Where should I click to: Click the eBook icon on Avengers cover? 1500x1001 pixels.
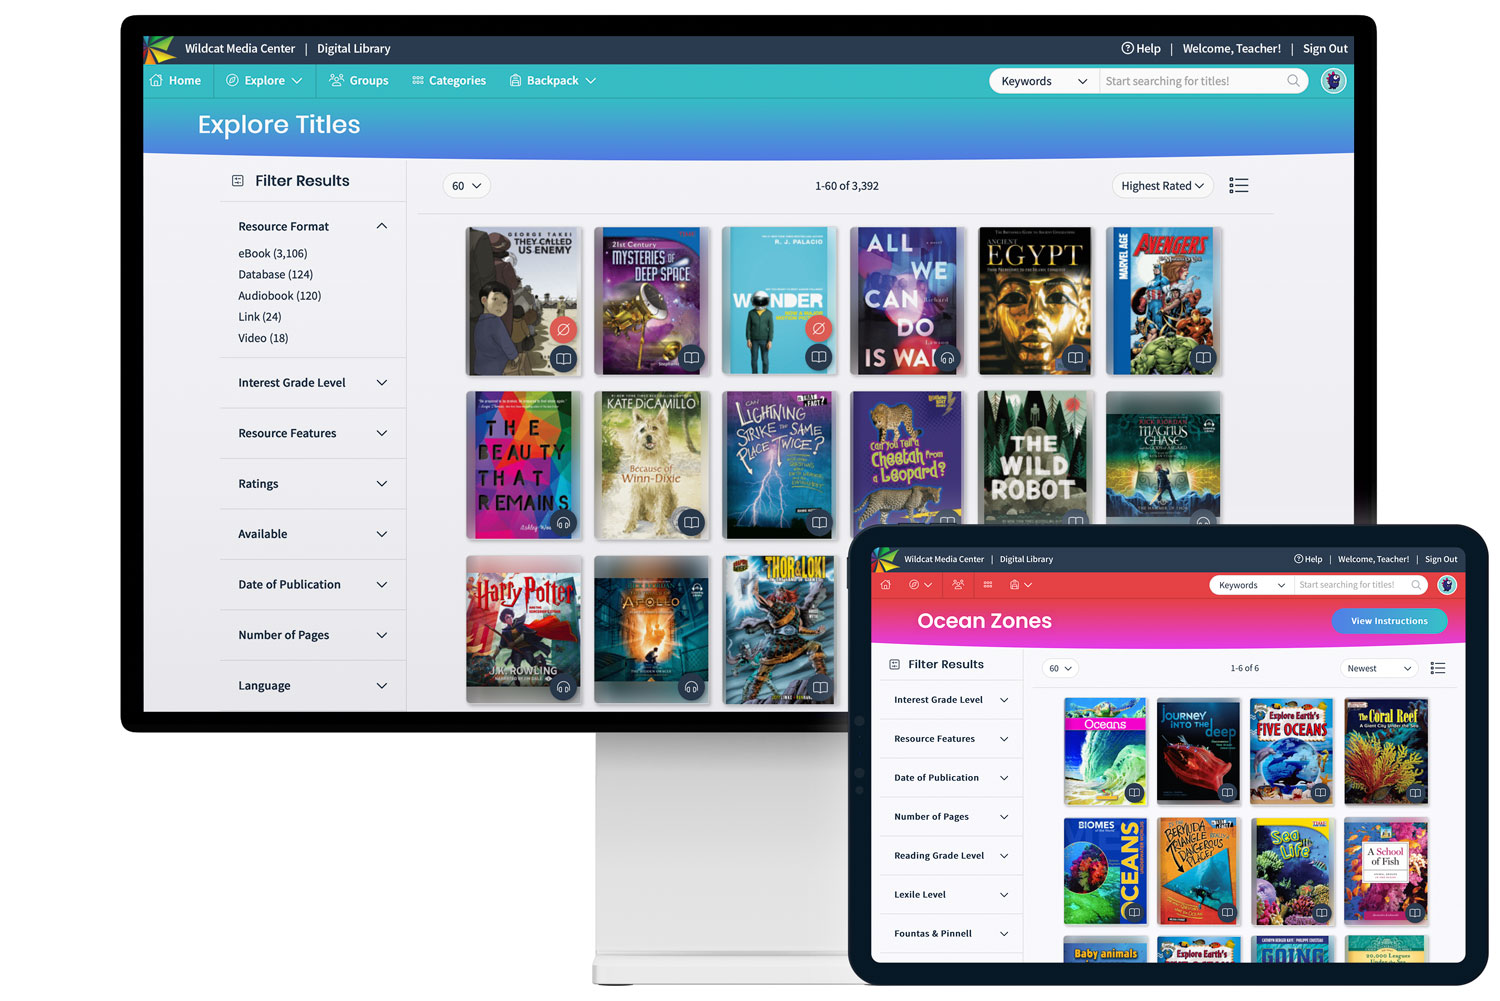pos(1203,358)
